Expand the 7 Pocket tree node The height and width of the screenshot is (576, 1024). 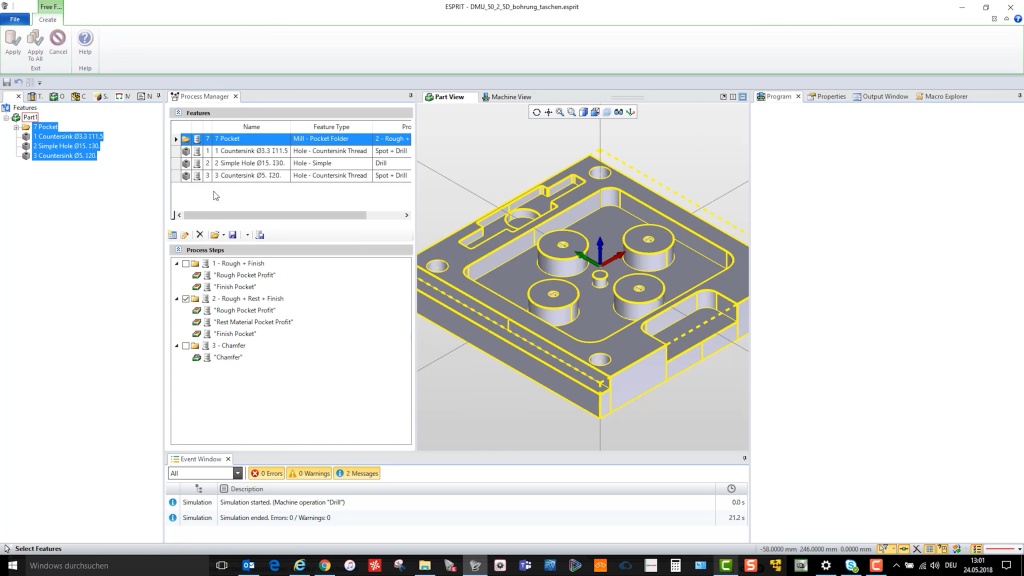(16, 127)
